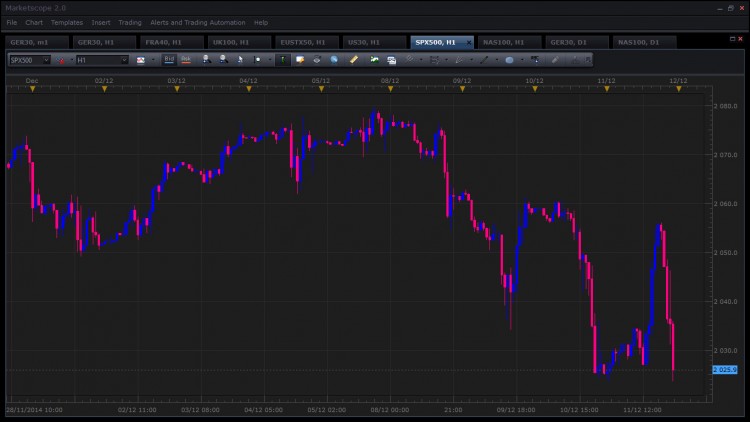Click the 2 050.0 price axis label

[x=726, y=253]
